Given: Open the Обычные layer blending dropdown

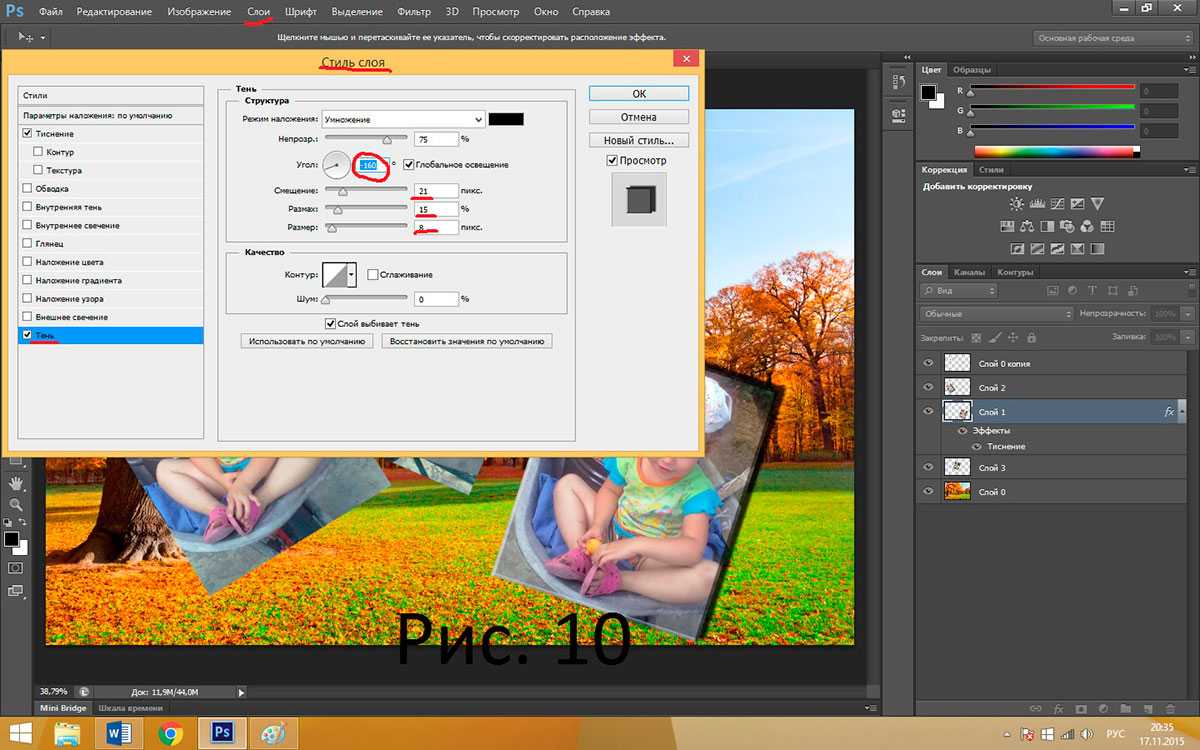Looking at the screenshot, I should click(x=995, y=314).
